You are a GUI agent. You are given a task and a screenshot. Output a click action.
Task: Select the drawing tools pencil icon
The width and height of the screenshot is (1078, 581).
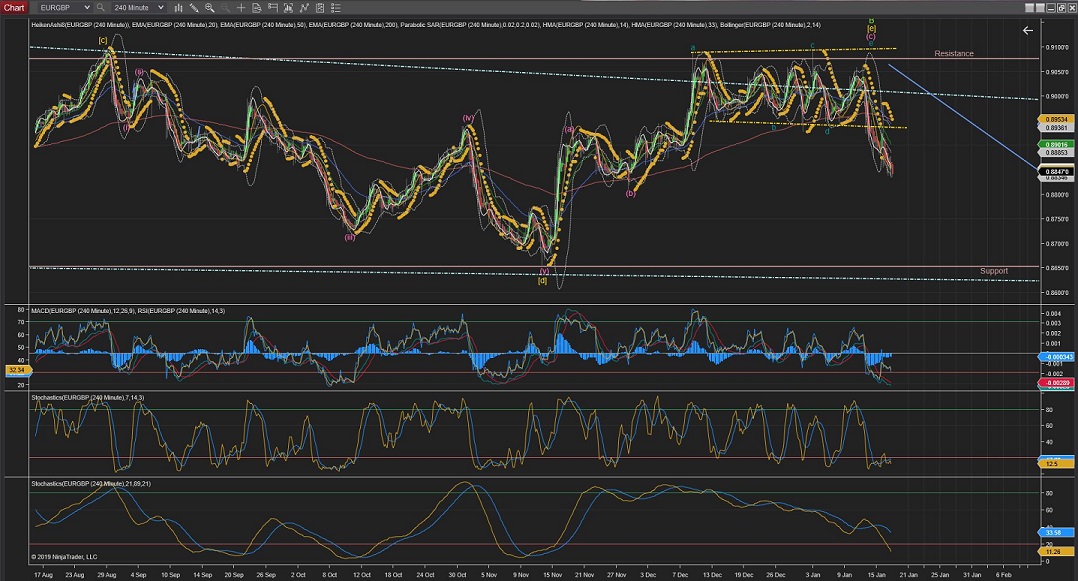[195, 8]
